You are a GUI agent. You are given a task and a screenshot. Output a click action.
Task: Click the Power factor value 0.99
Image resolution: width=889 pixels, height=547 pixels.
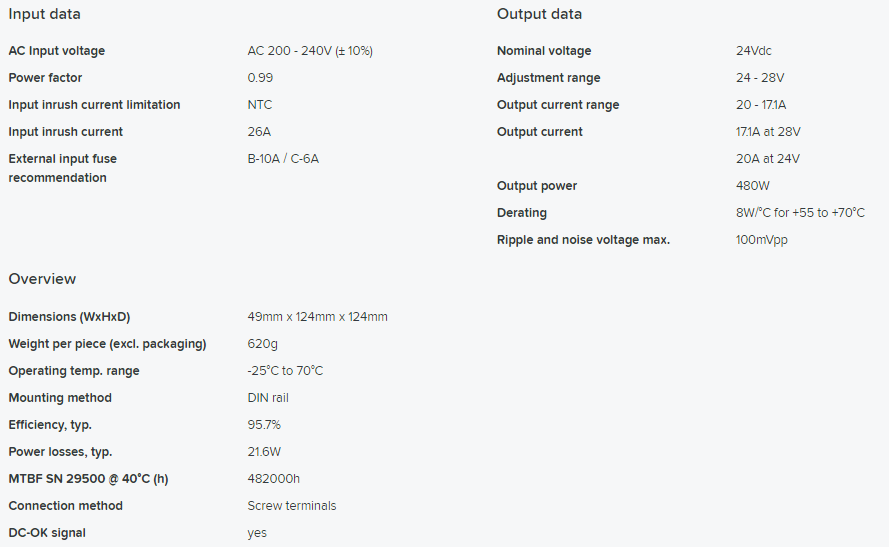coord(260,78)
